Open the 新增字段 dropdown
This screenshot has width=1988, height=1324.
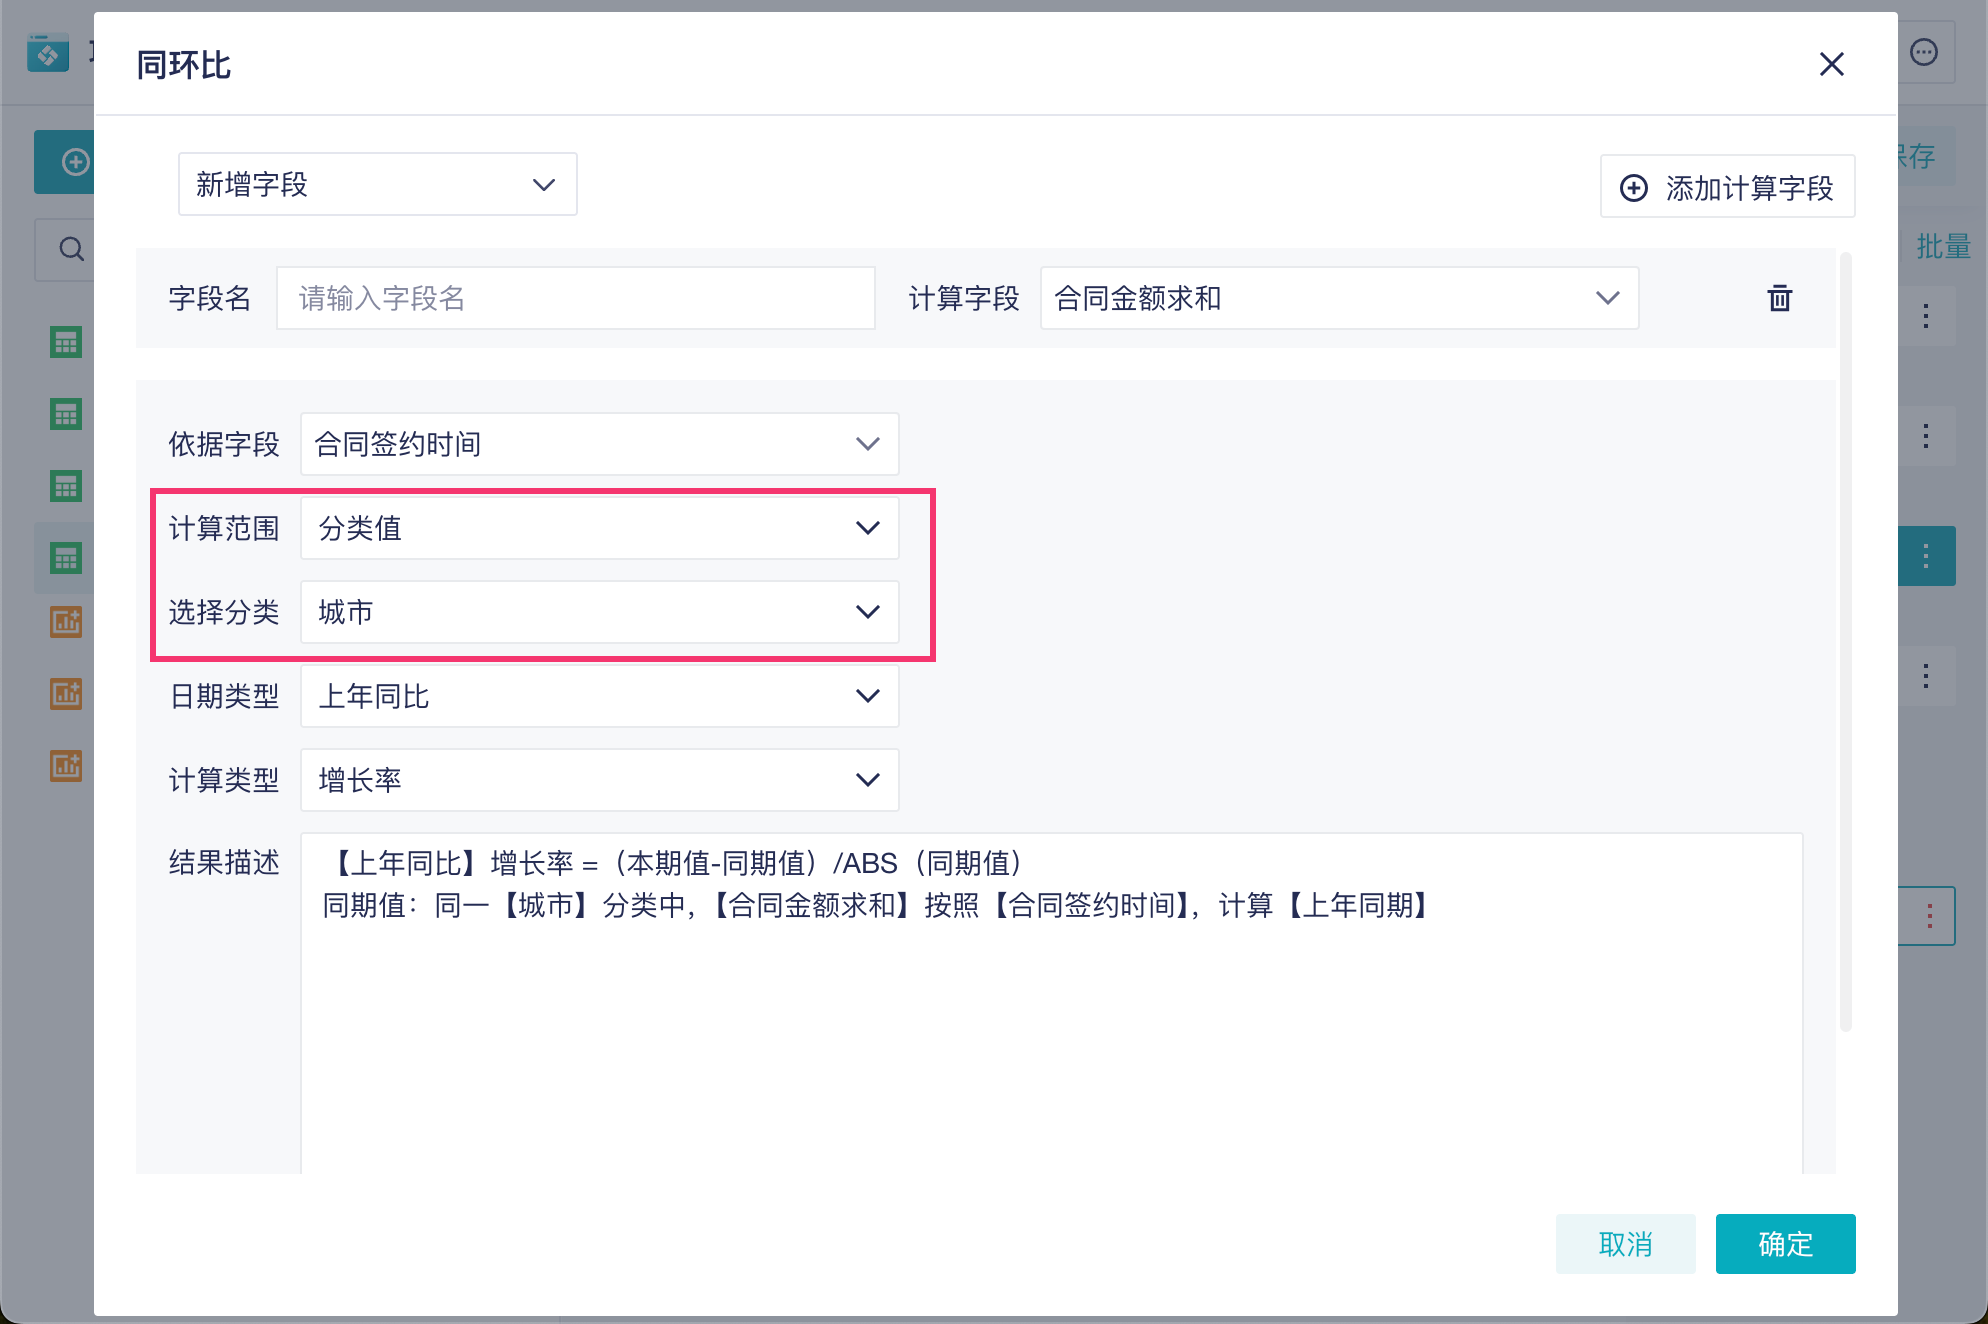(378, 184)
